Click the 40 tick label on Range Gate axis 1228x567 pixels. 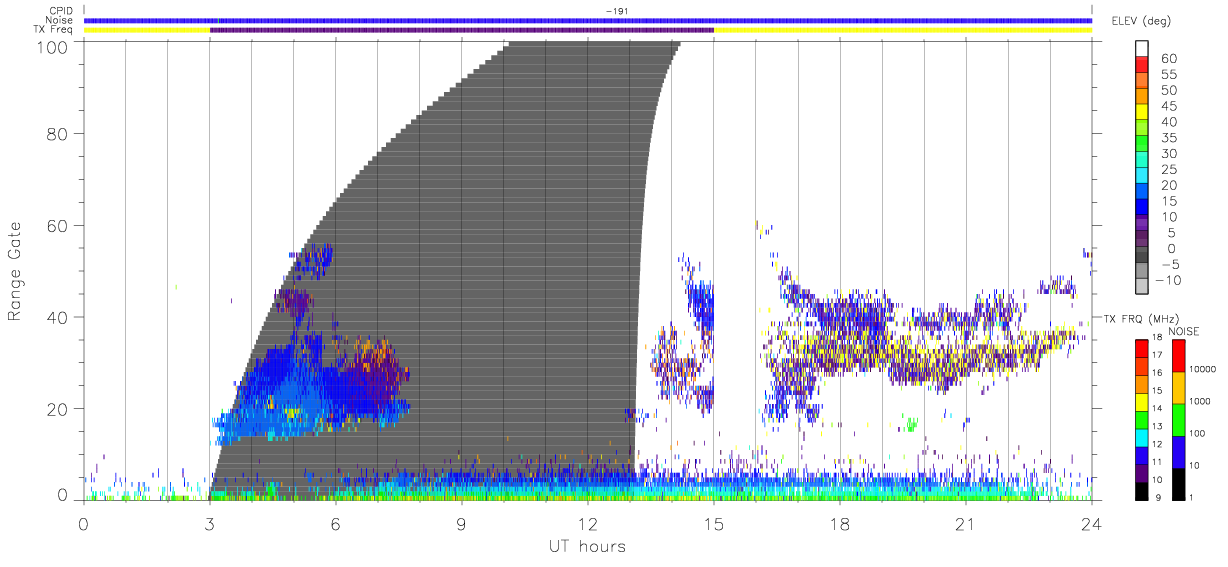[x=58, y=317]
